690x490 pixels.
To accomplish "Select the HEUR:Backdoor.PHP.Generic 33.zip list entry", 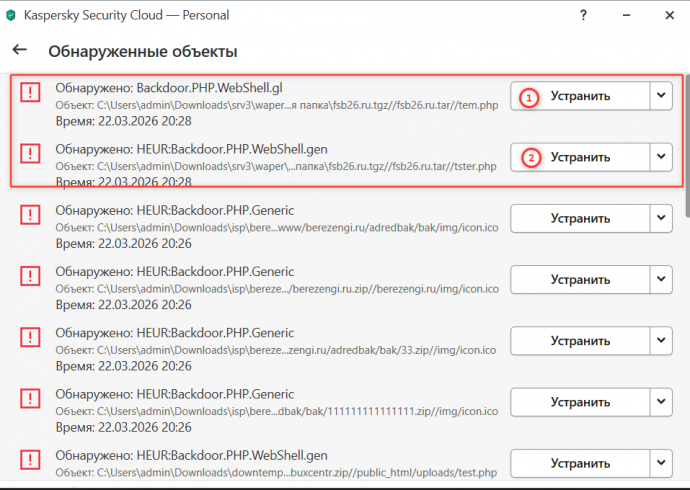I will [260, 341].
